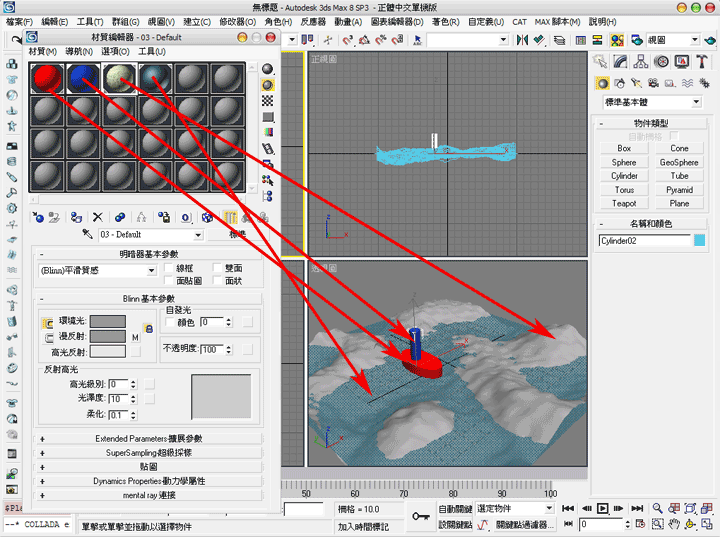
Task: Click the Go to End playback button
Action: [x=637, y=508]
